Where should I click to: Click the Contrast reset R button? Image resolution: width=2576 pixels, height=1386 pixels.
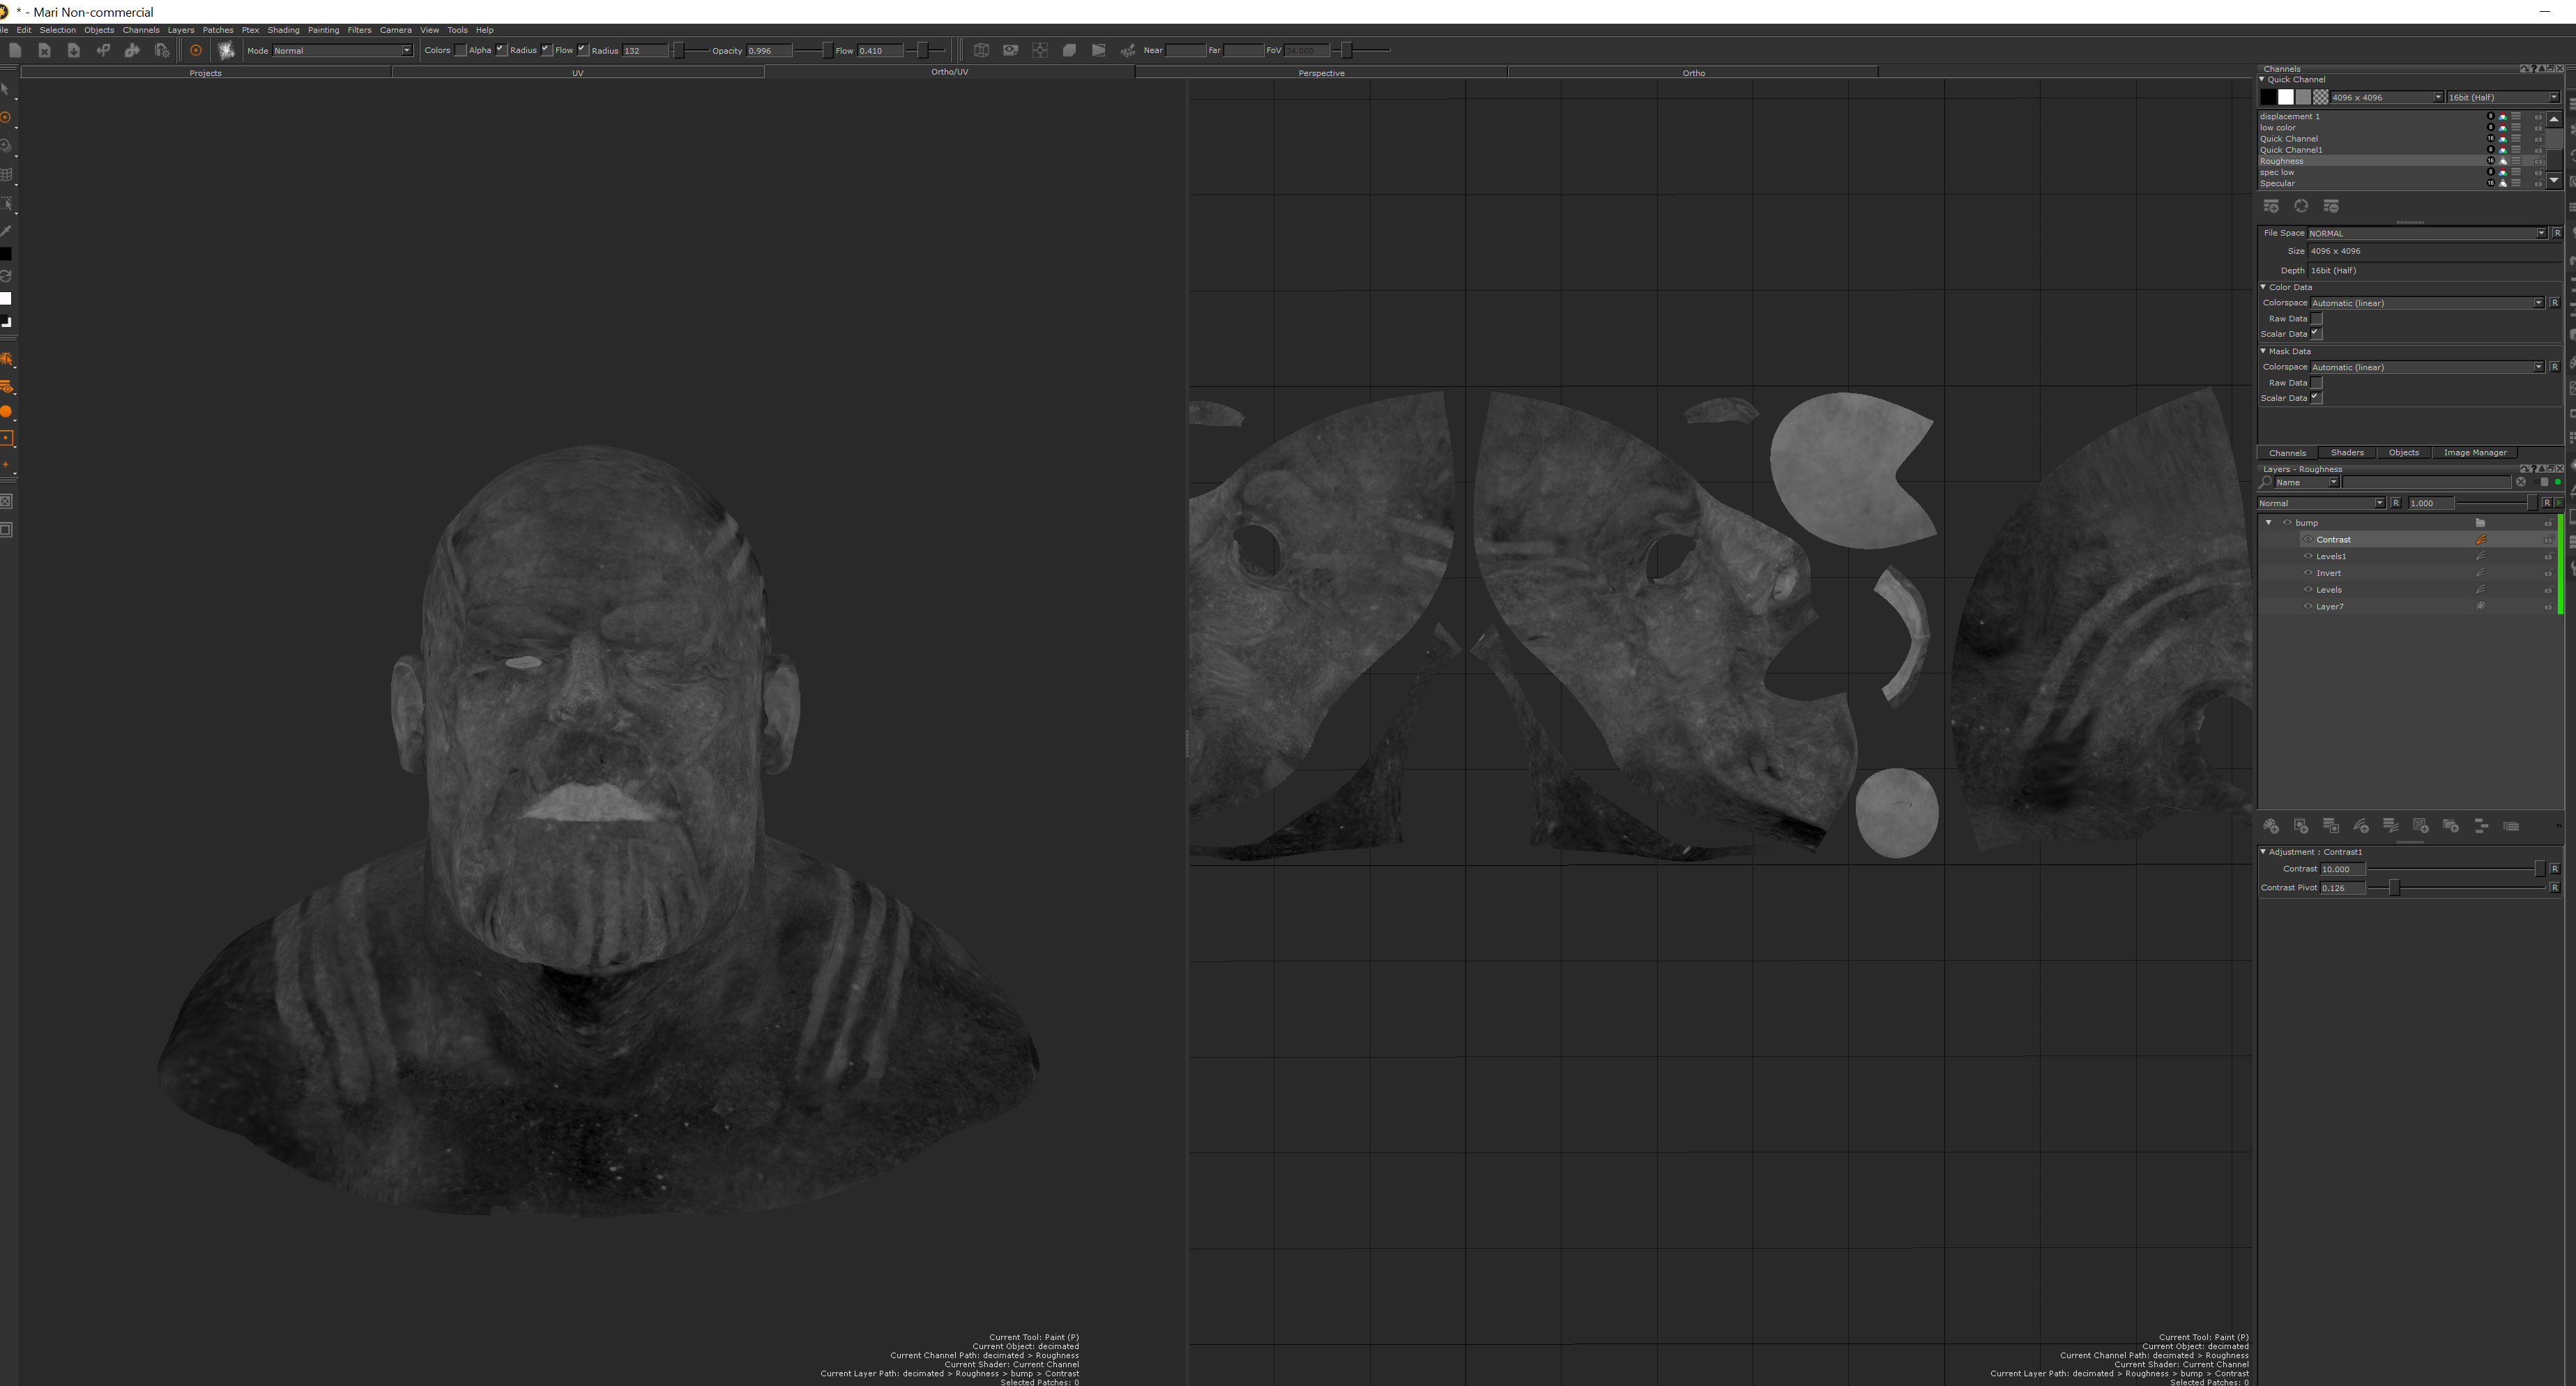(x=2554, y=869)
